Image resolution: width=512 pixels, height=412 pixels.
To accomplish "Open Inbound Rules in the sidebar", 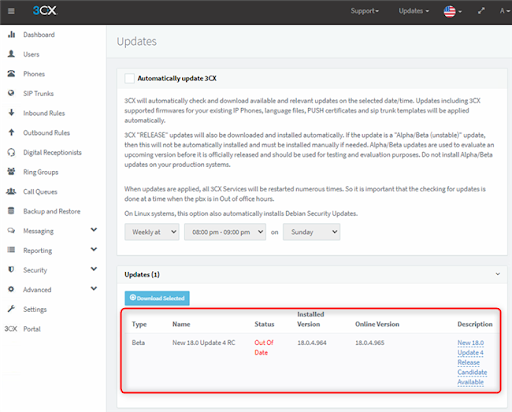I will (44, 113).
